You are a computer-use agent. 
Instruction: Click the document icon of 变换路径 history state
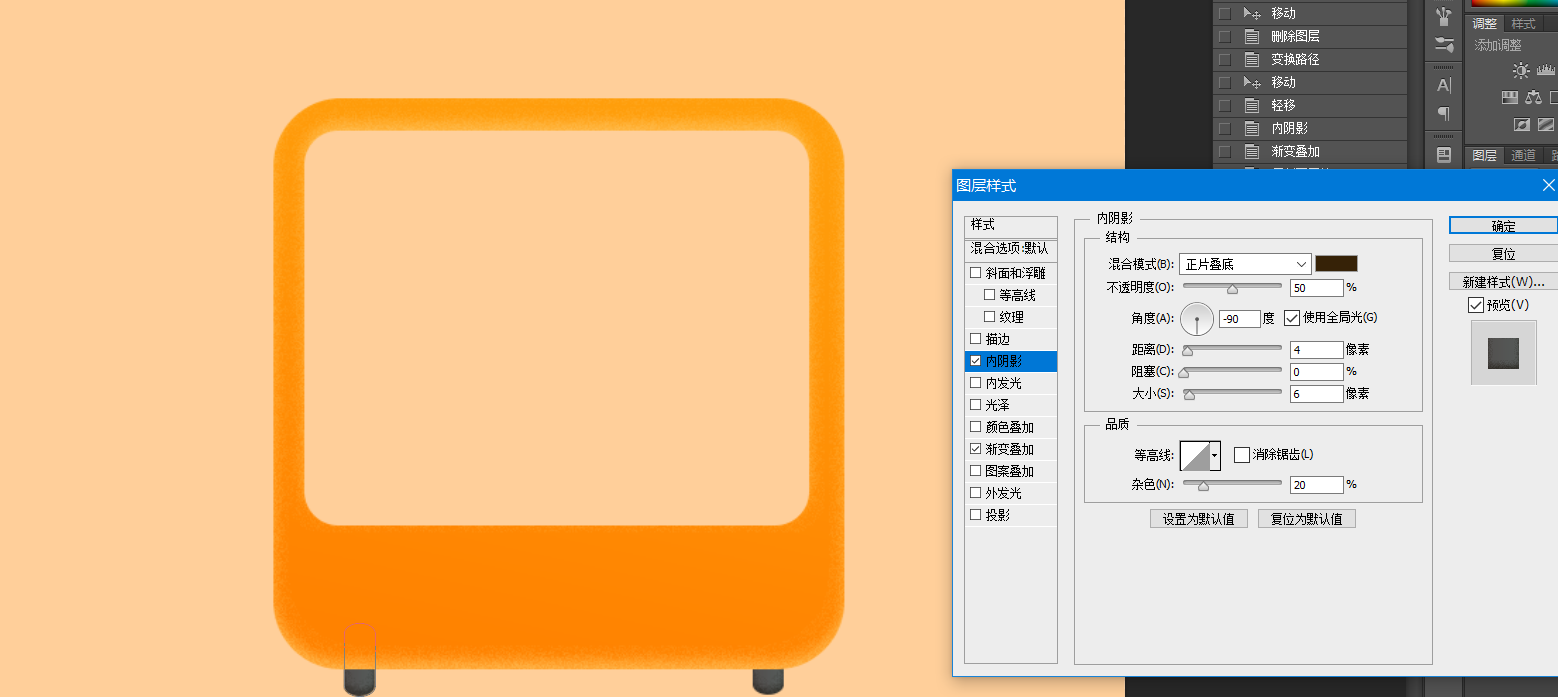(x=1251, y=59)
